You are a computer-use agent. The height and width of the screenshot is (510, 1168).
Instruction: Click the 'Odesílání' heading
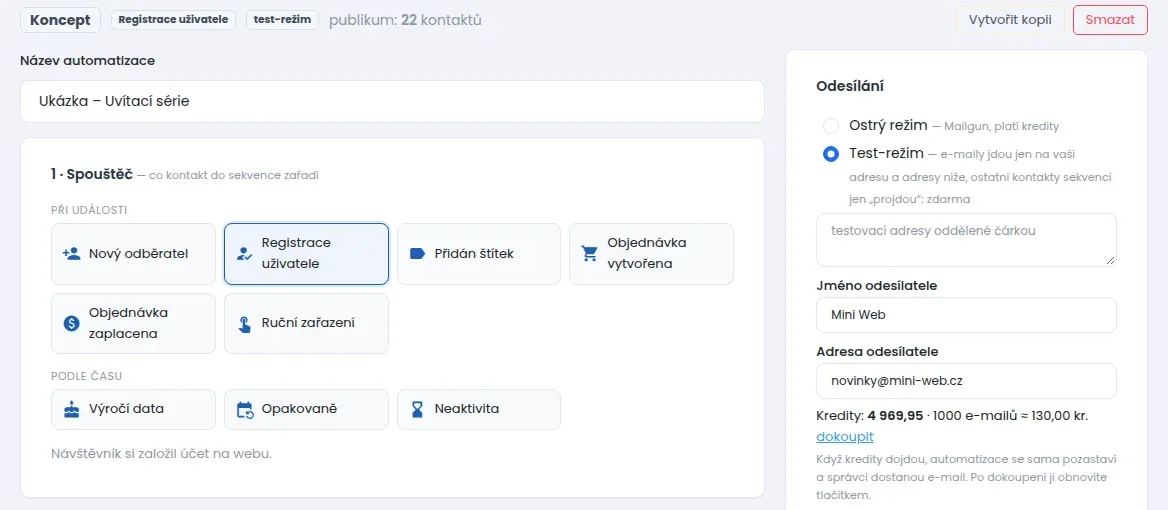(850, 86)
